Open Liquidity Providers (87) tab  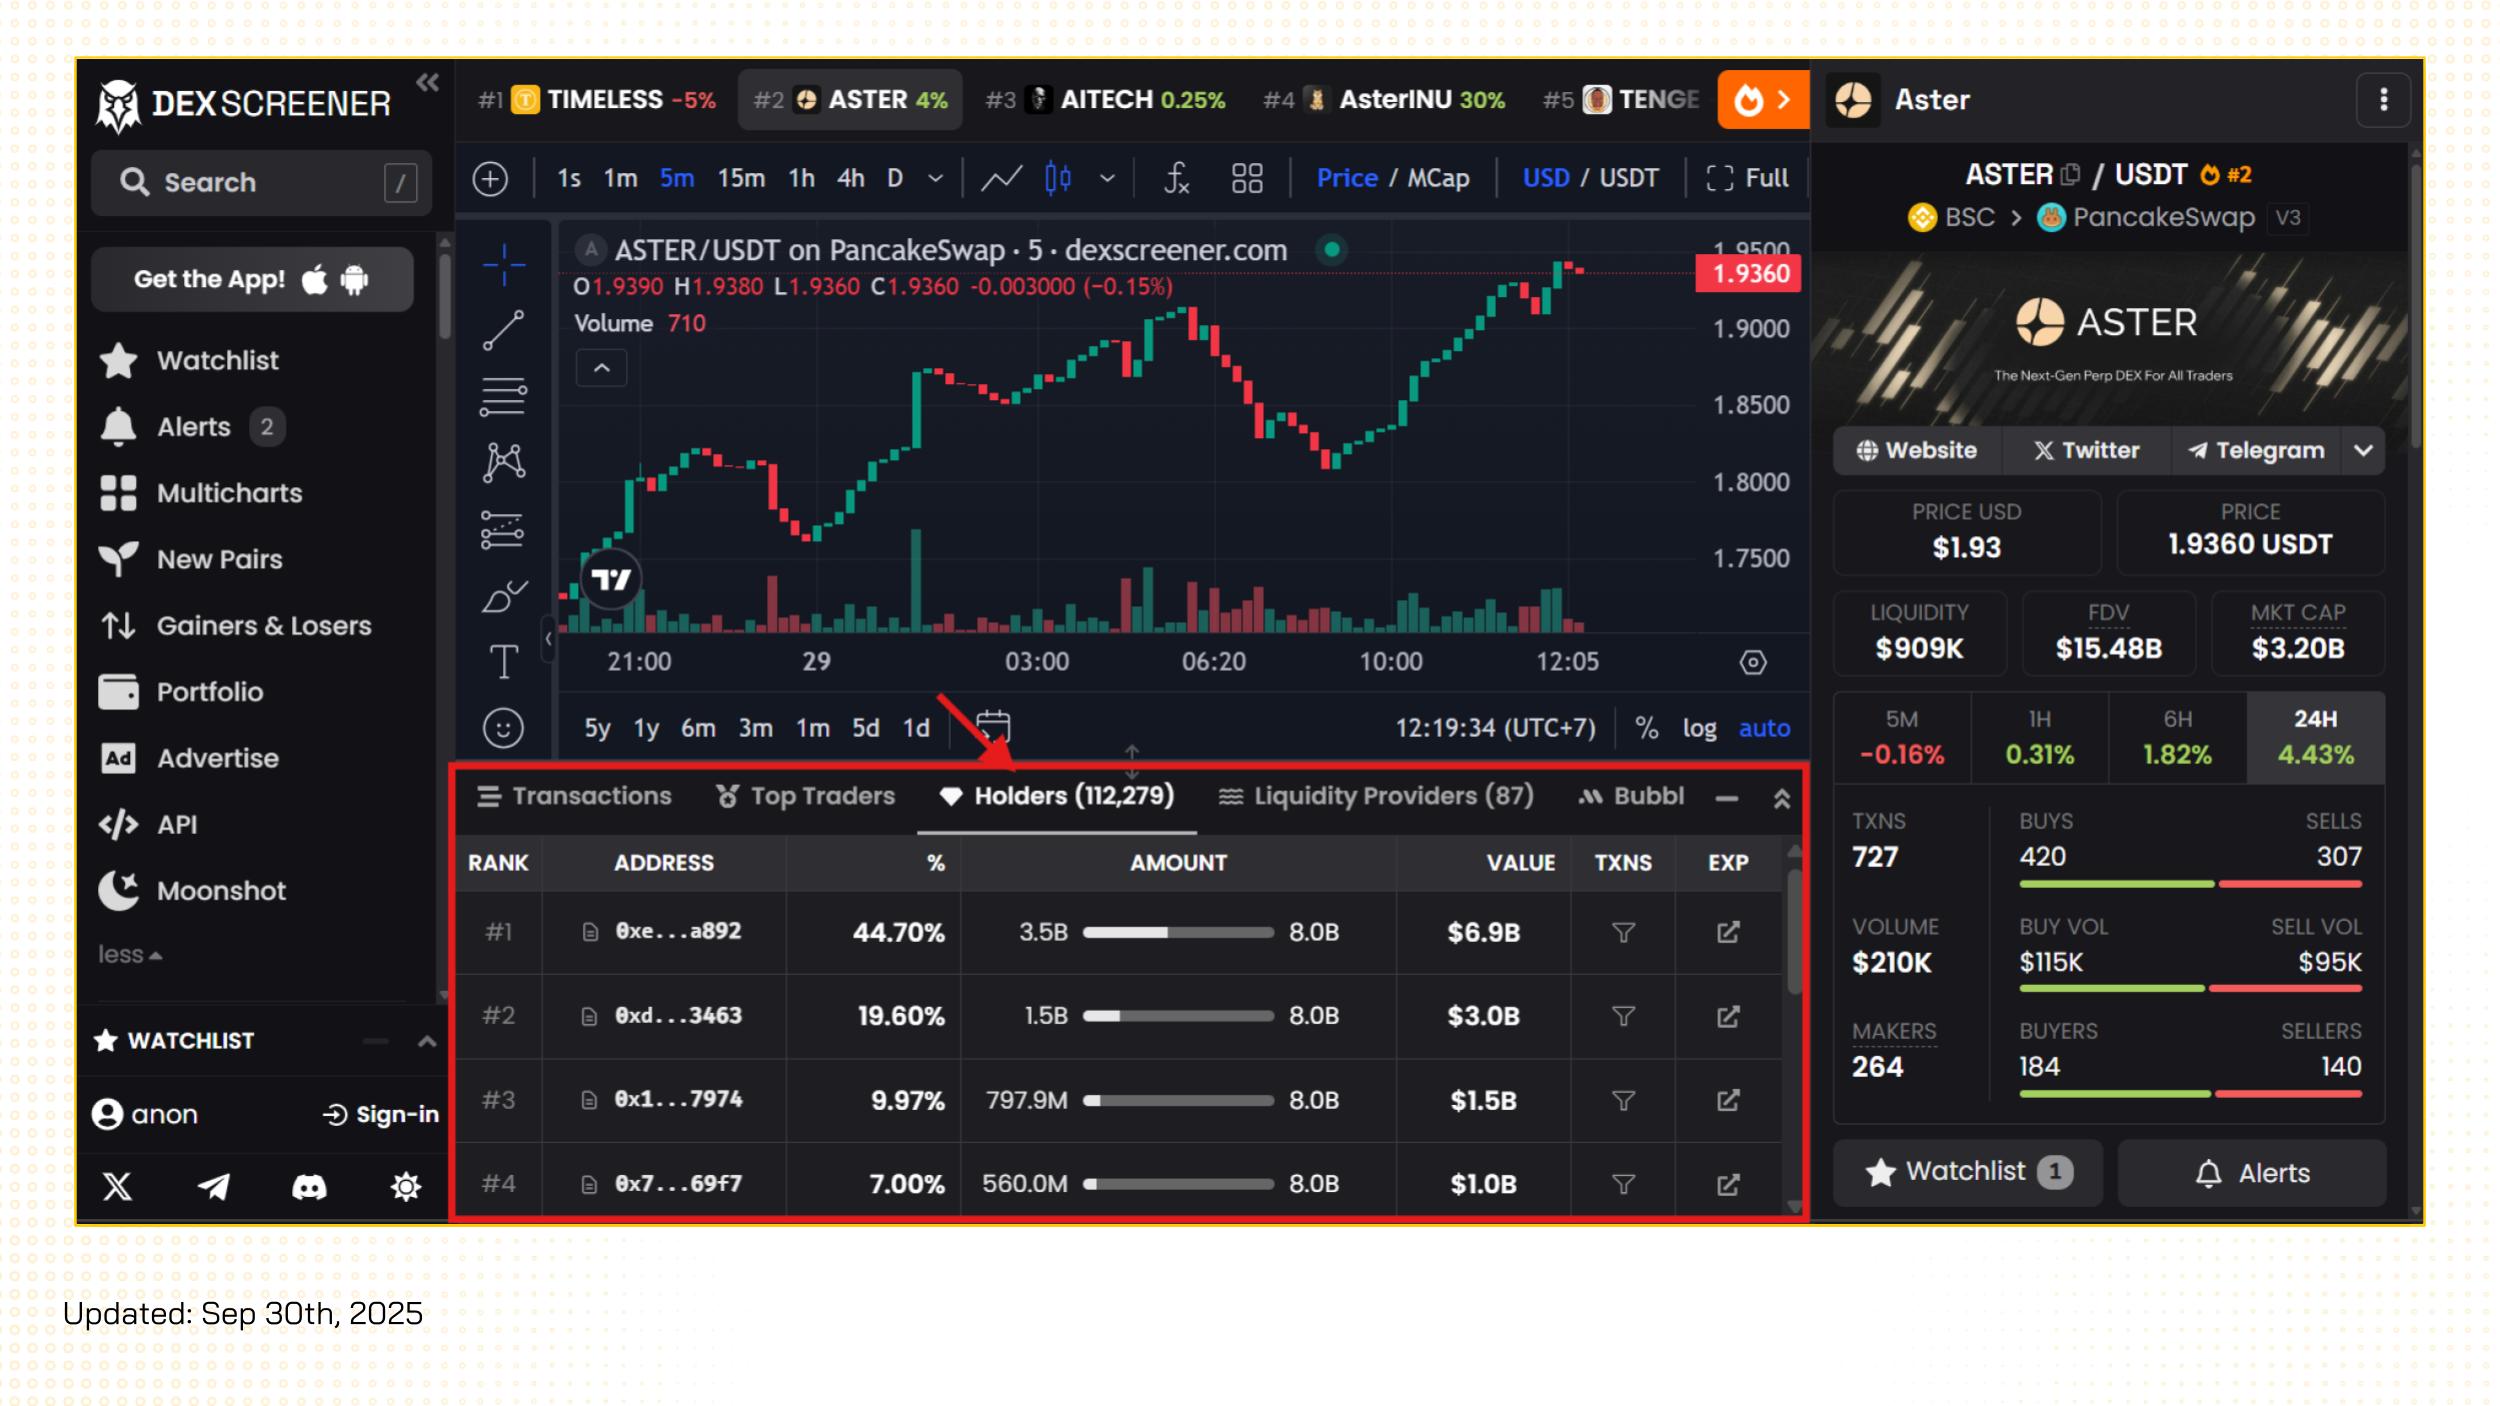(x=1376, y=796)
